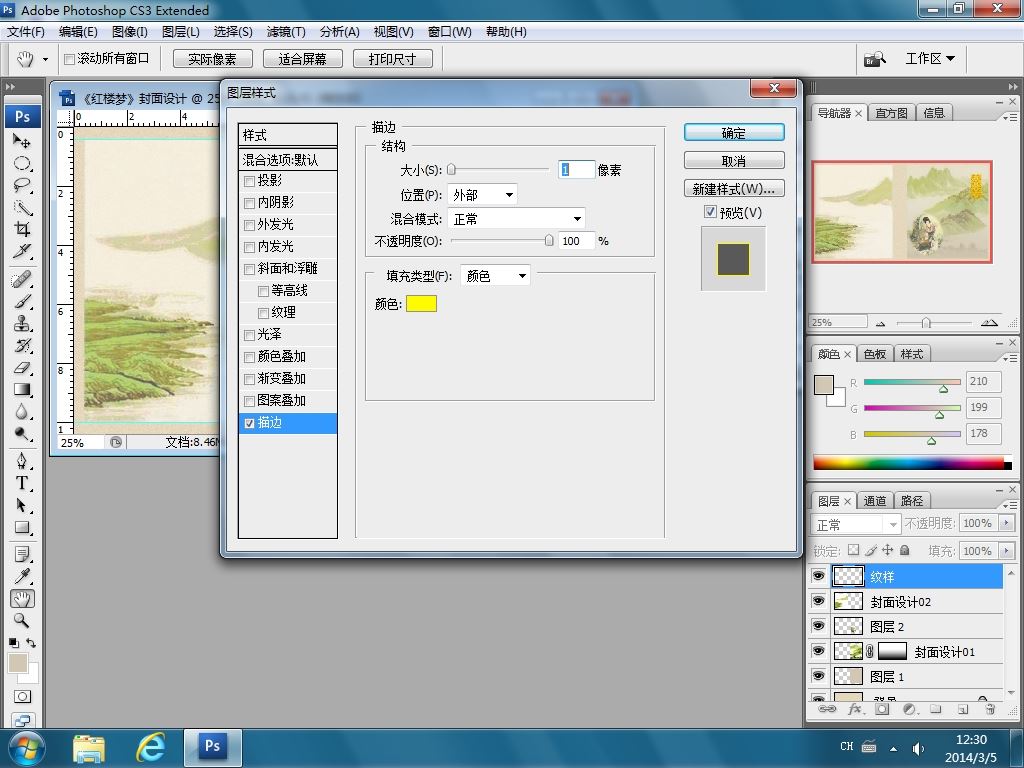The image size is (1024, 768).
Task: Select the Move tool
Action: pos(22,141)
